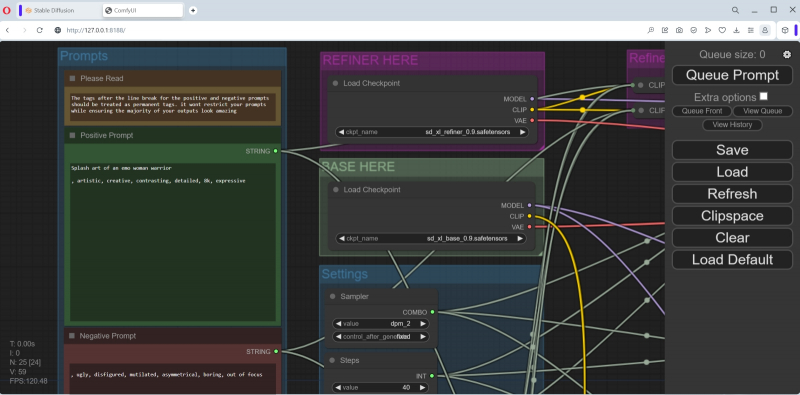Click the browser reload icon
The image size is (800, 395).
pyautogui.click(x=40, y=30)
